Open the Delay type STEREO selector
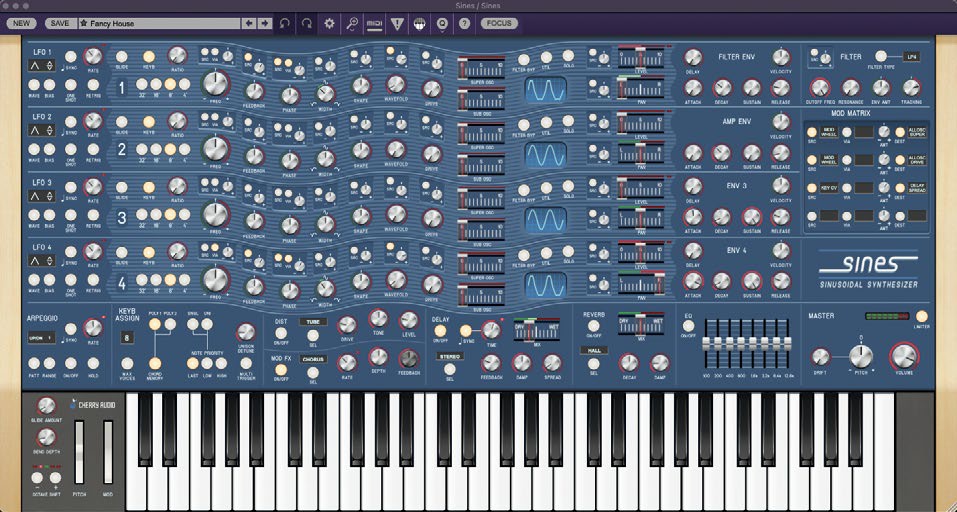The width and height of the screenshot is (957, 512). (x=450, y=356)
